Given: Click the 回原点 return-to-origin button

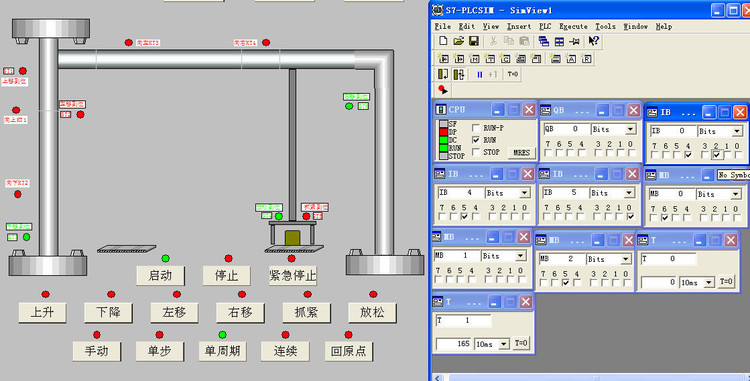Looking at the screenshot, I should 349,351.
